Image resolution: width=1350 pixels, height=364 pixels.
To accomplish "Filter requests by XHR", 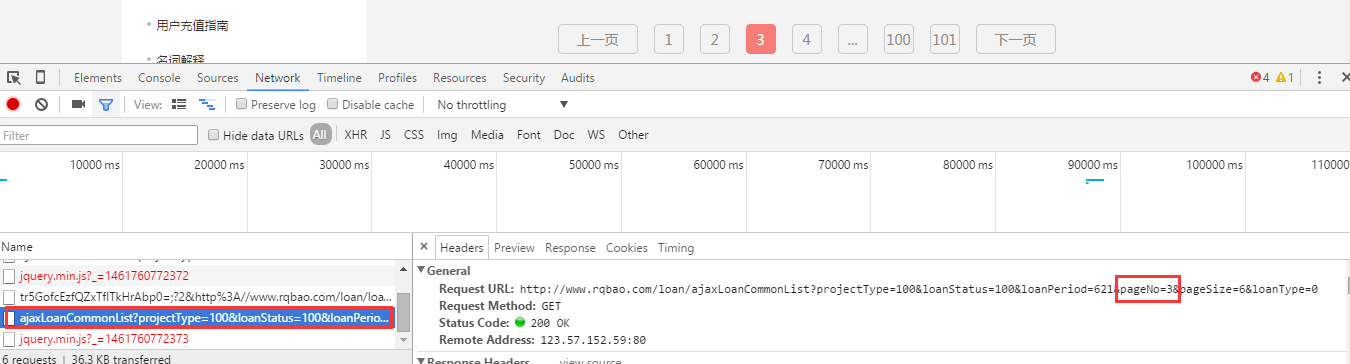I will coord(355,135).
